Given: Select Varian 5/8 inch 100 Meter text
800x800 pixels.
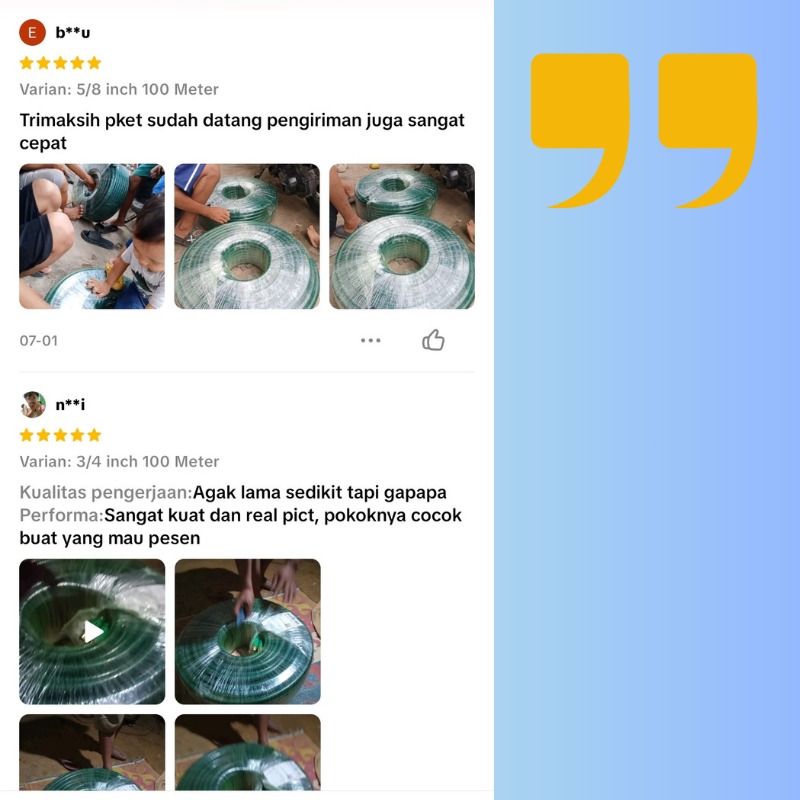Looking at the screenshot, I should point(119,89).
